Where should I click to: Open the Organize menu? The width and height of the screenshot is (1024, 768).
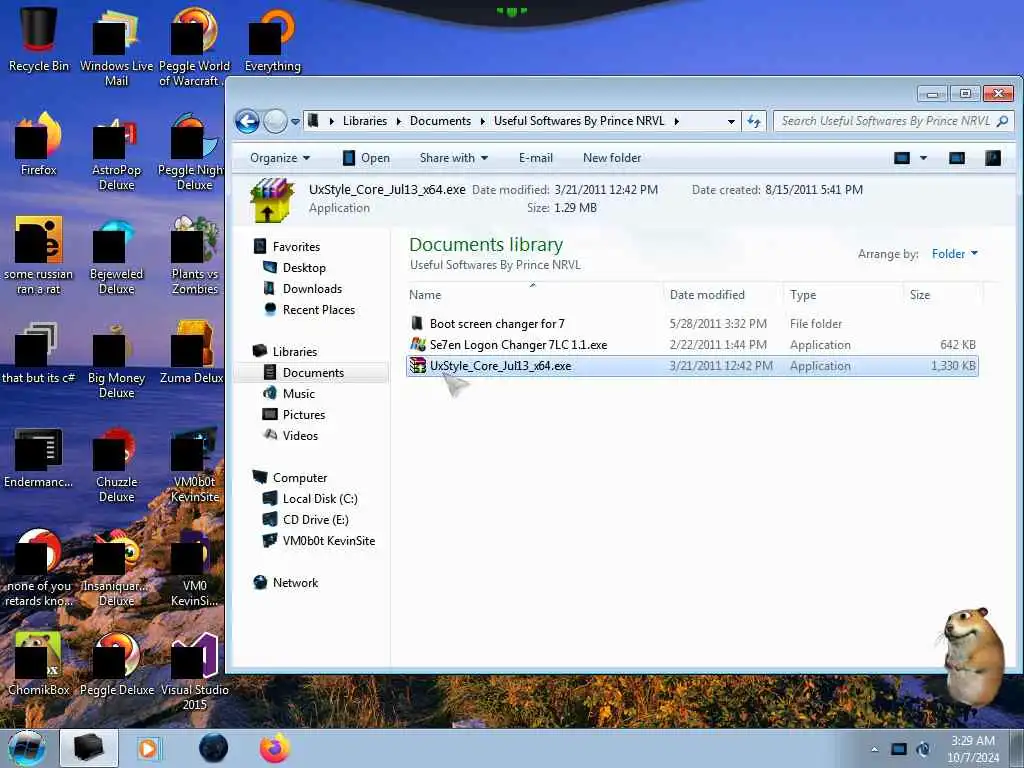pyautogui.click(x=280, y=158)
